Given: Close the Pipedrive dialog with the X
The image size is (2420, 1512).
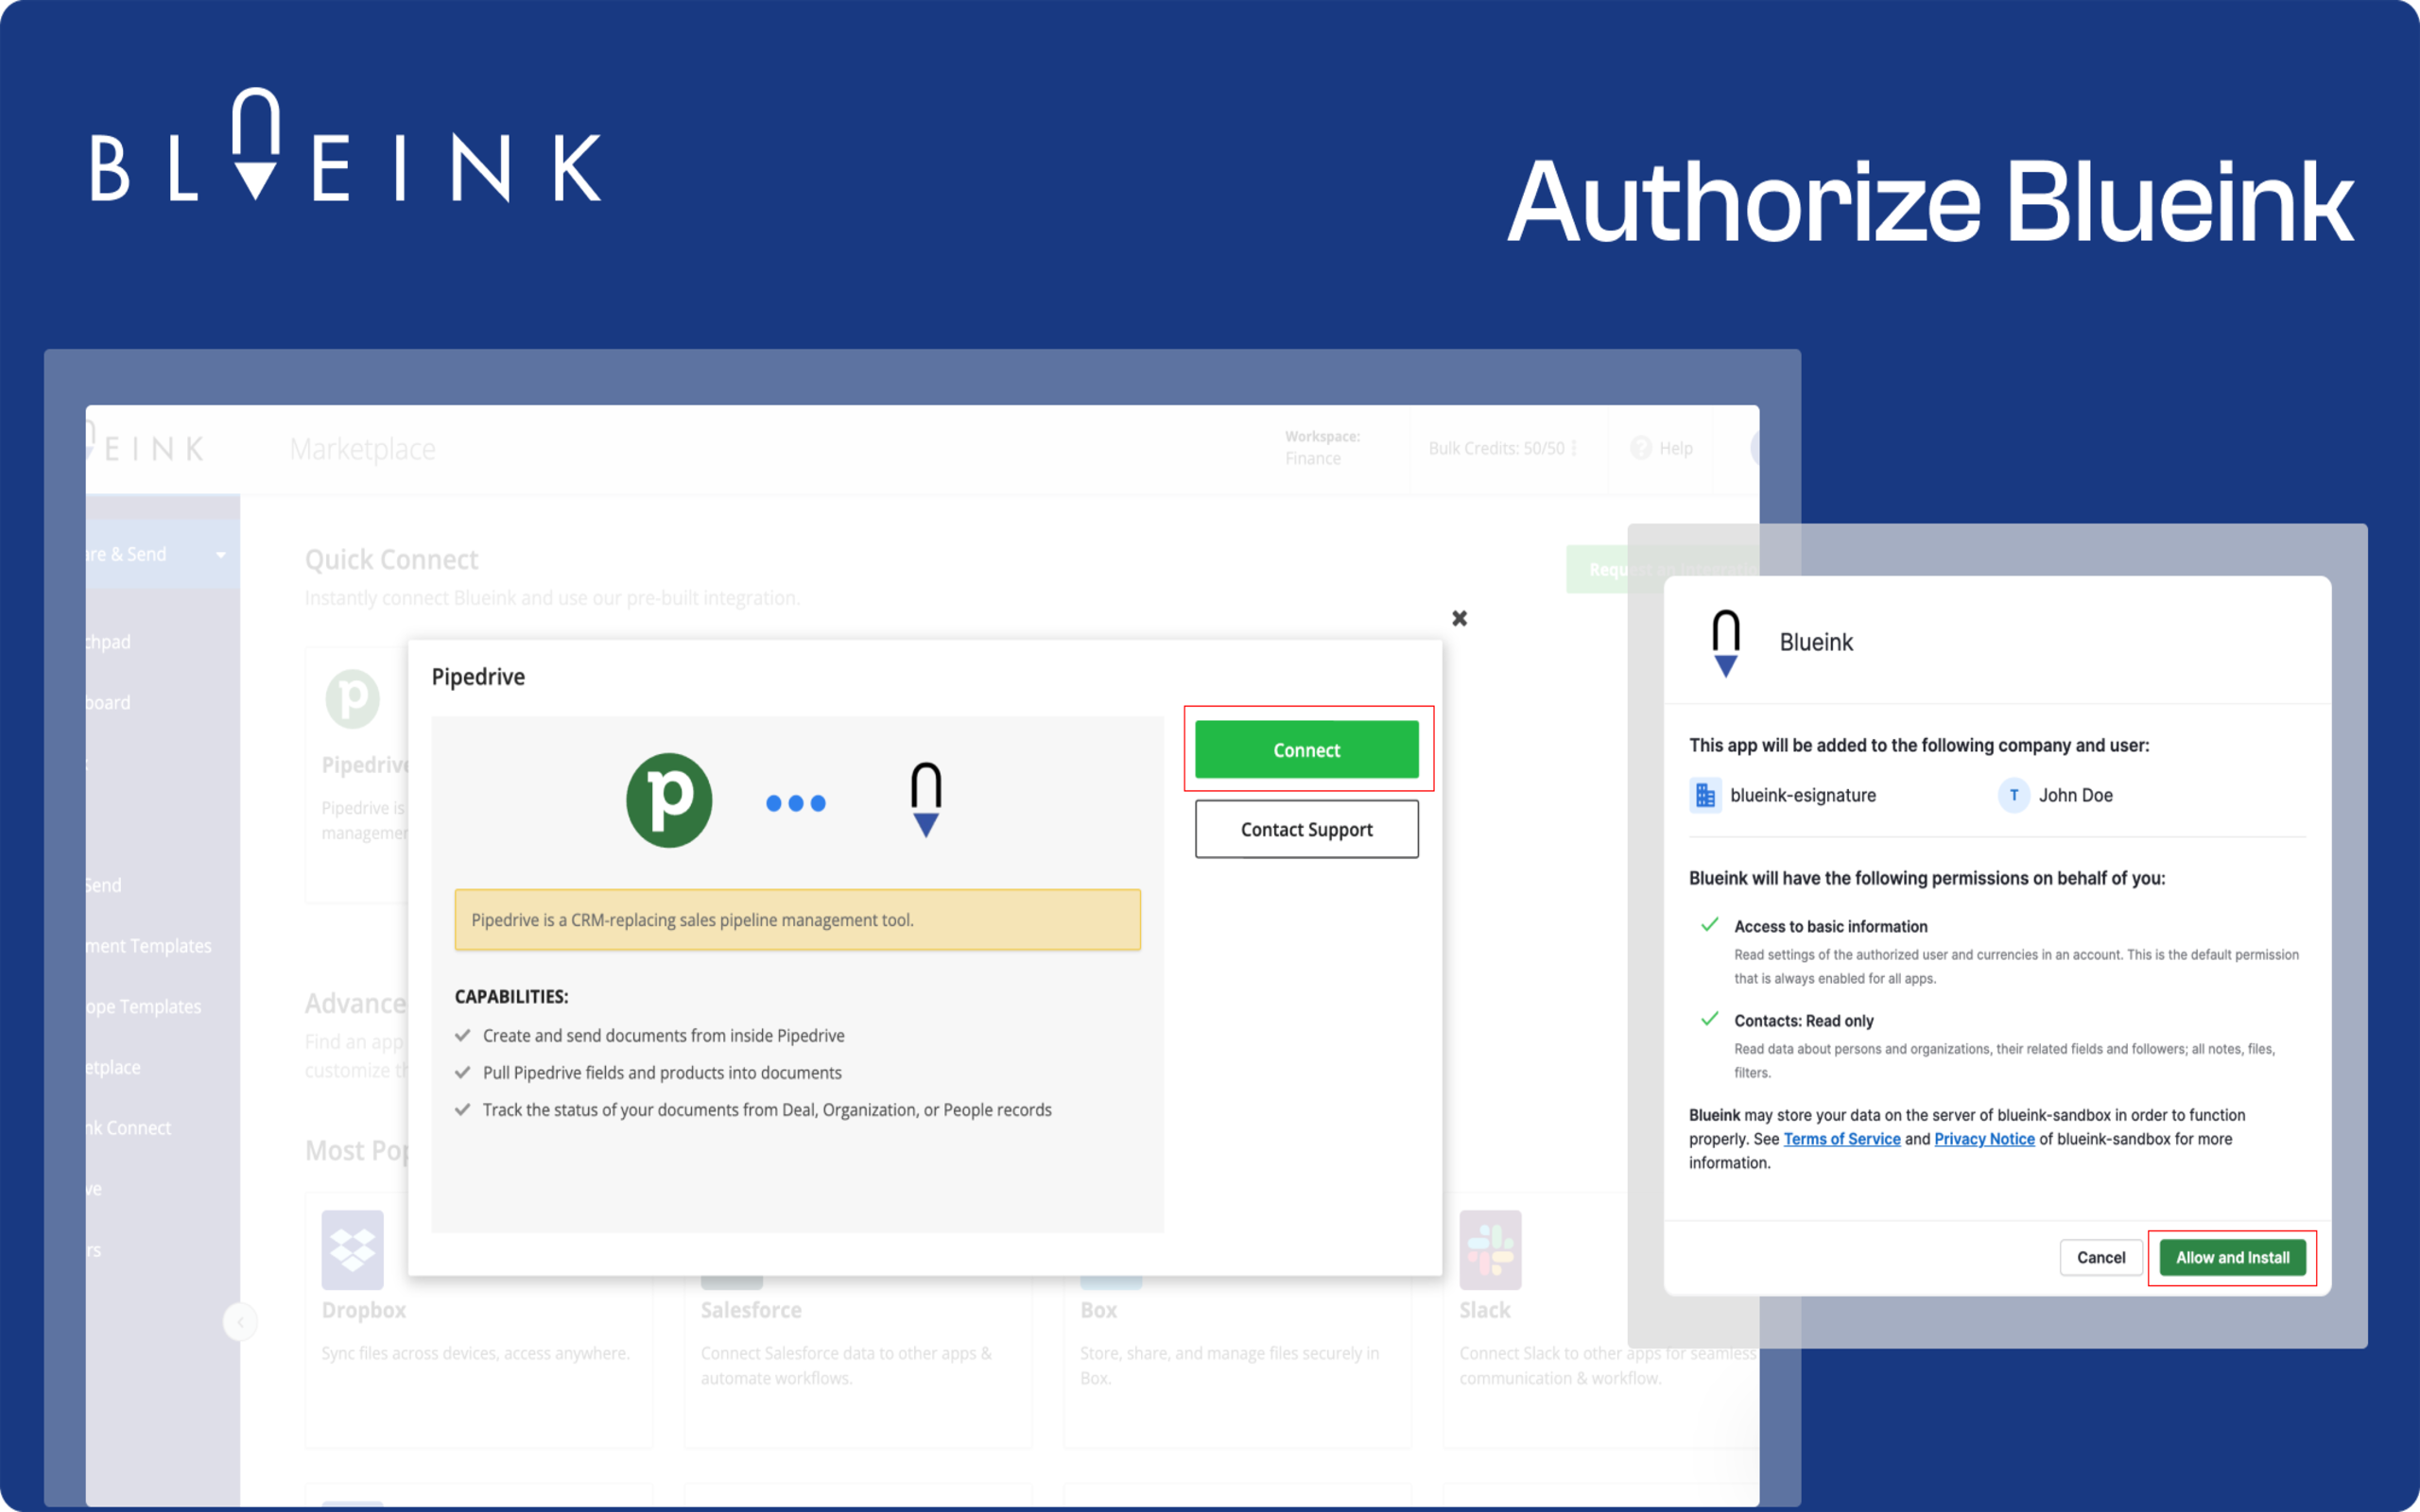Looking at the screenshot, I should [1459, 618].
